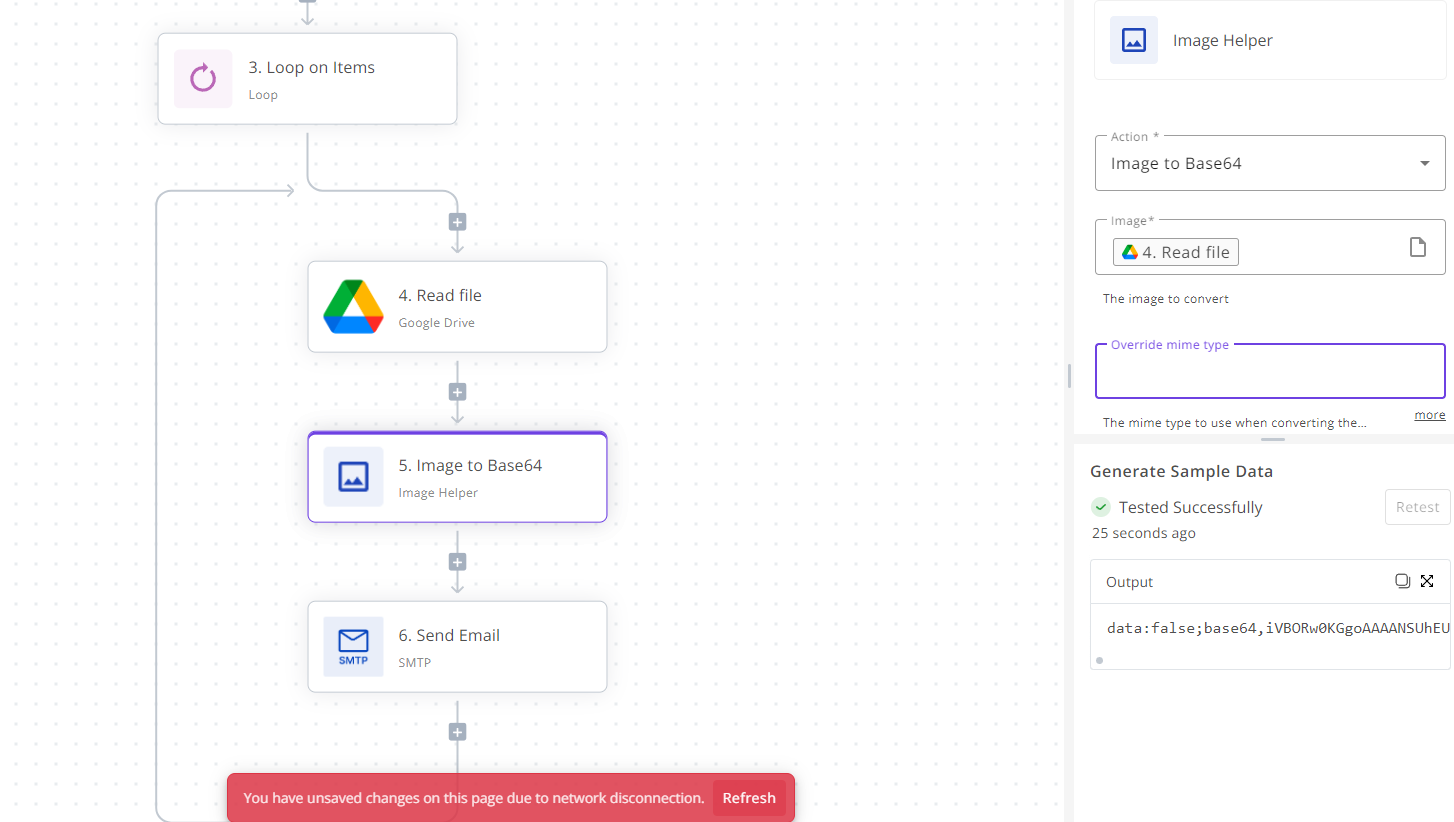Click the Generate Sample Data heading
Image resolution: width=1454 pixels, height=822 pixels.
tap(1181, 472)
